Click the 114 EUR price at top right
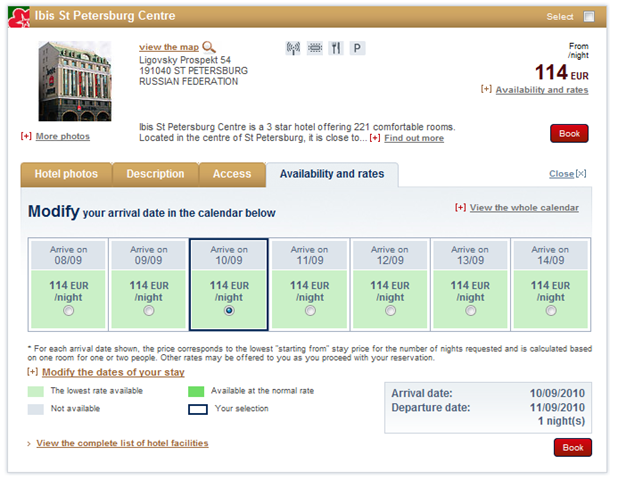Screen dimensions: 618x480 (x=562, y=73)
